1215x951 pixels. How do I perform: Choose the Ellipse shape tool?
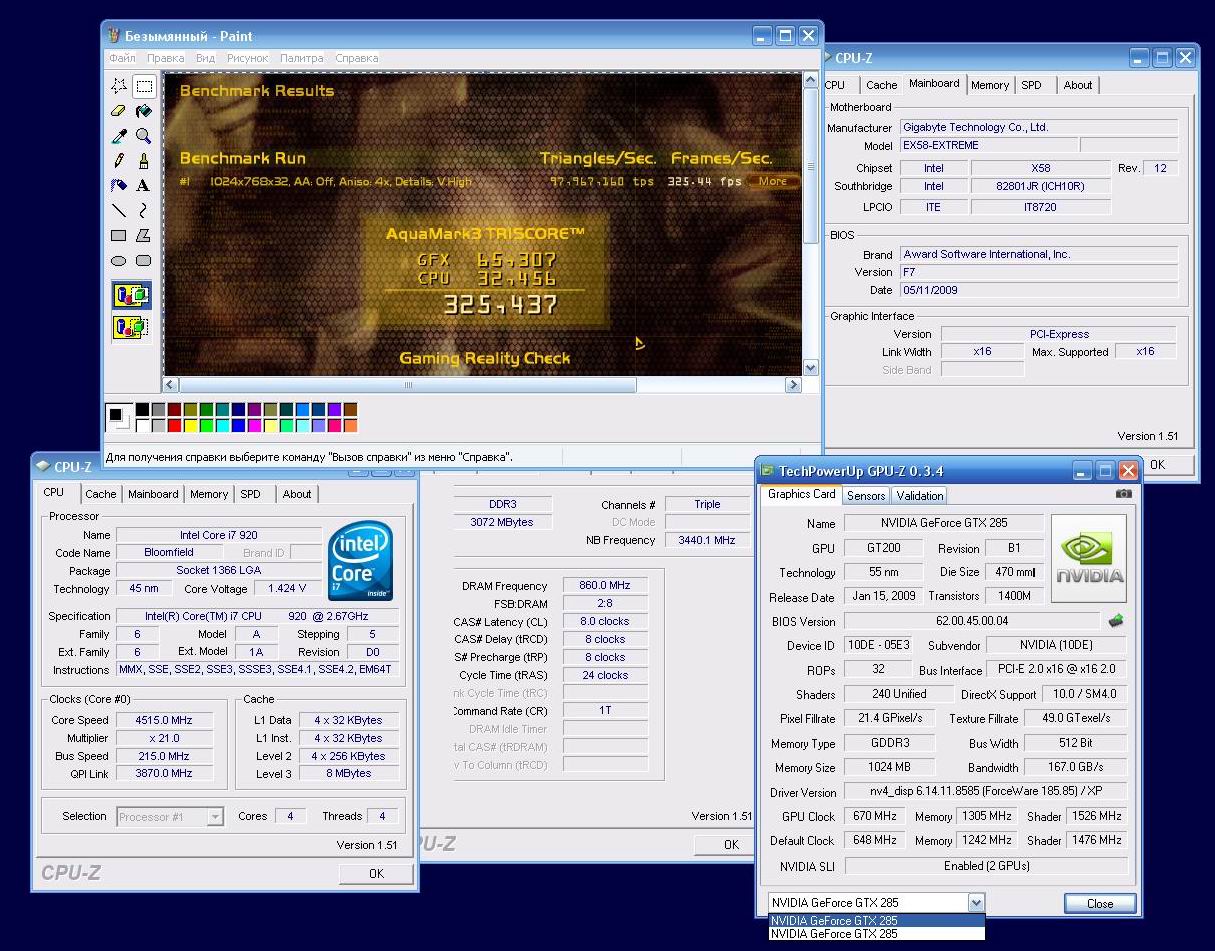tap(119, 261)
